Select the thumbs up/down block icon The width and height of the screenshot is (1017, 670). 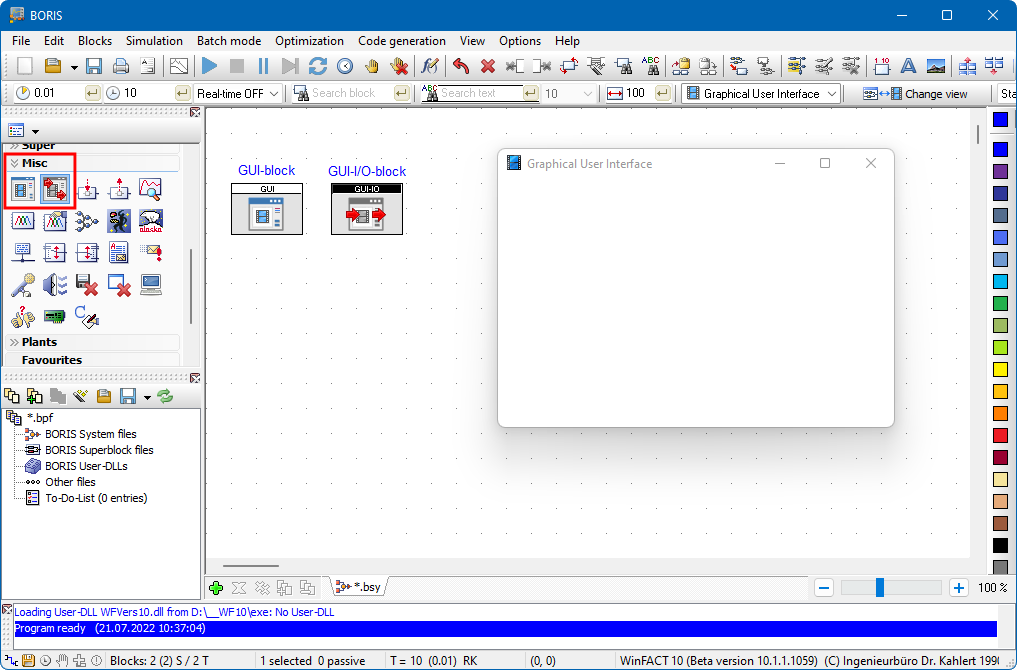tap(23, 317)
